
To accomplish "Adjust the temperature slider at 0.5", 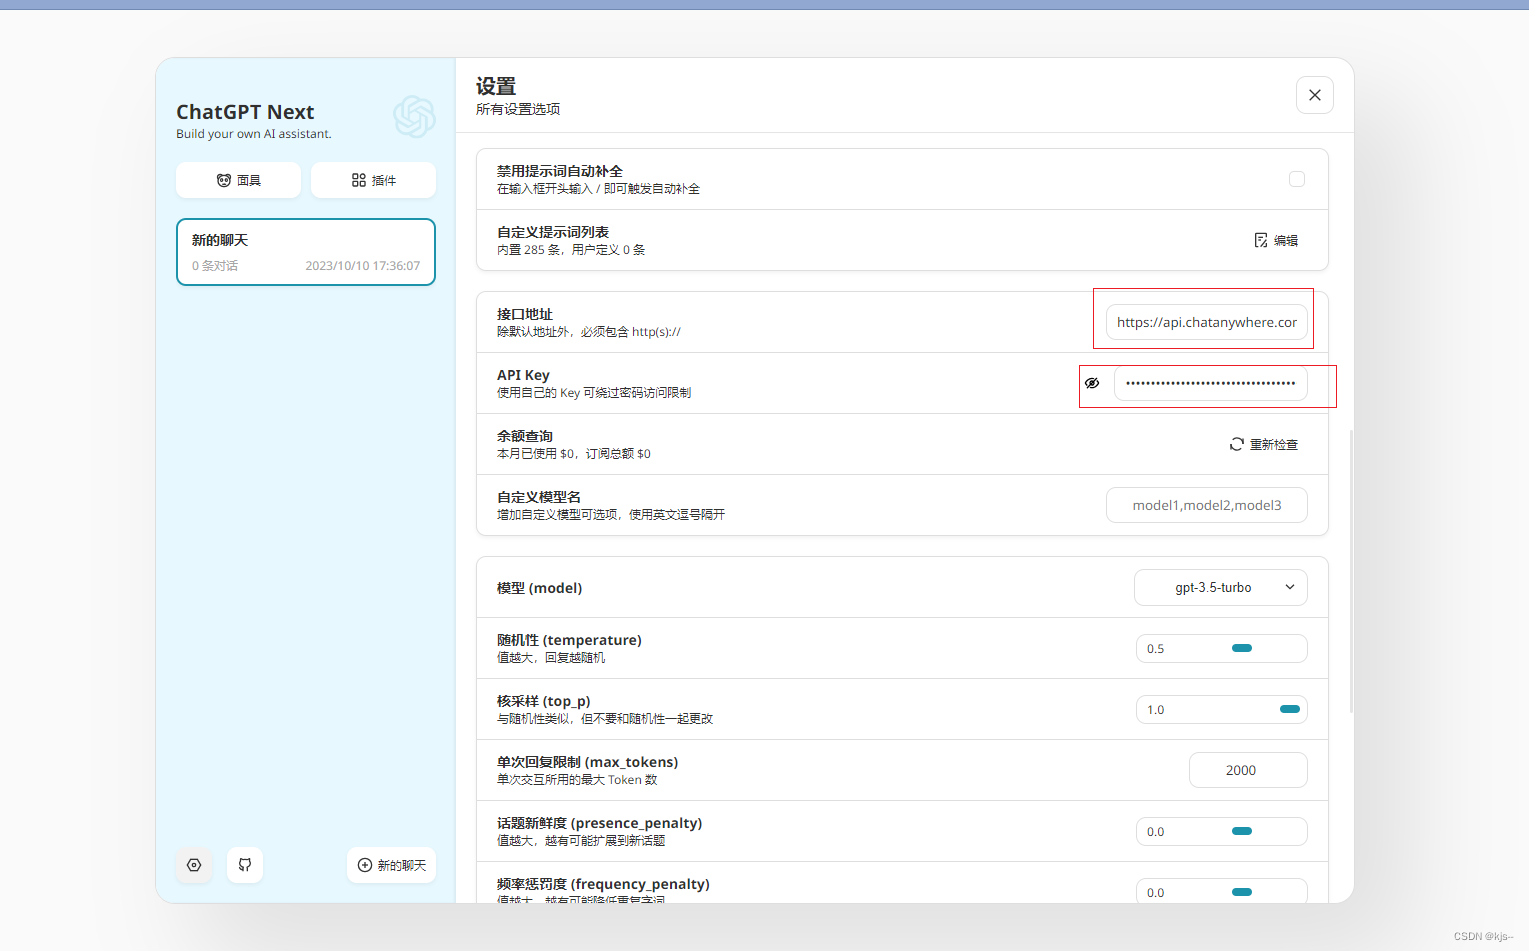I will click(x=1242, y=648).
